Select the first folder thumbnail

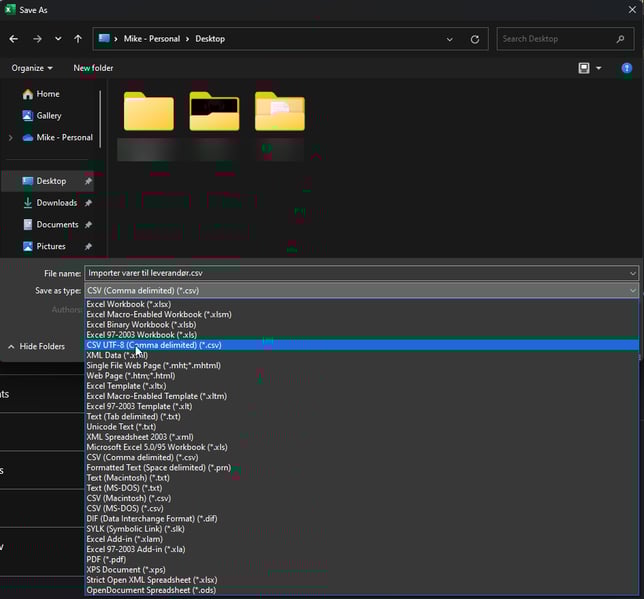tap(149, 111)
